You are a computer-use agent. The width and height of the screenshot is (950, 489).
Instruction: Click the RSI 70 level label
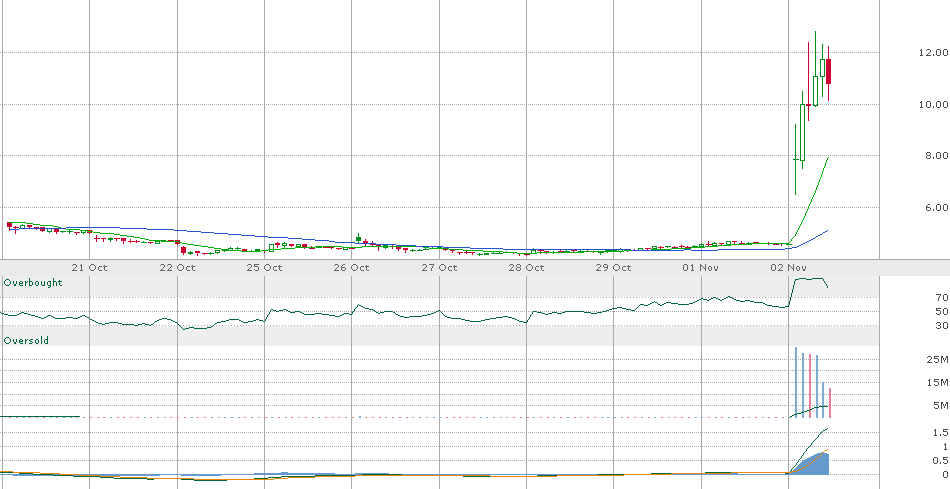tap(942, 298)
